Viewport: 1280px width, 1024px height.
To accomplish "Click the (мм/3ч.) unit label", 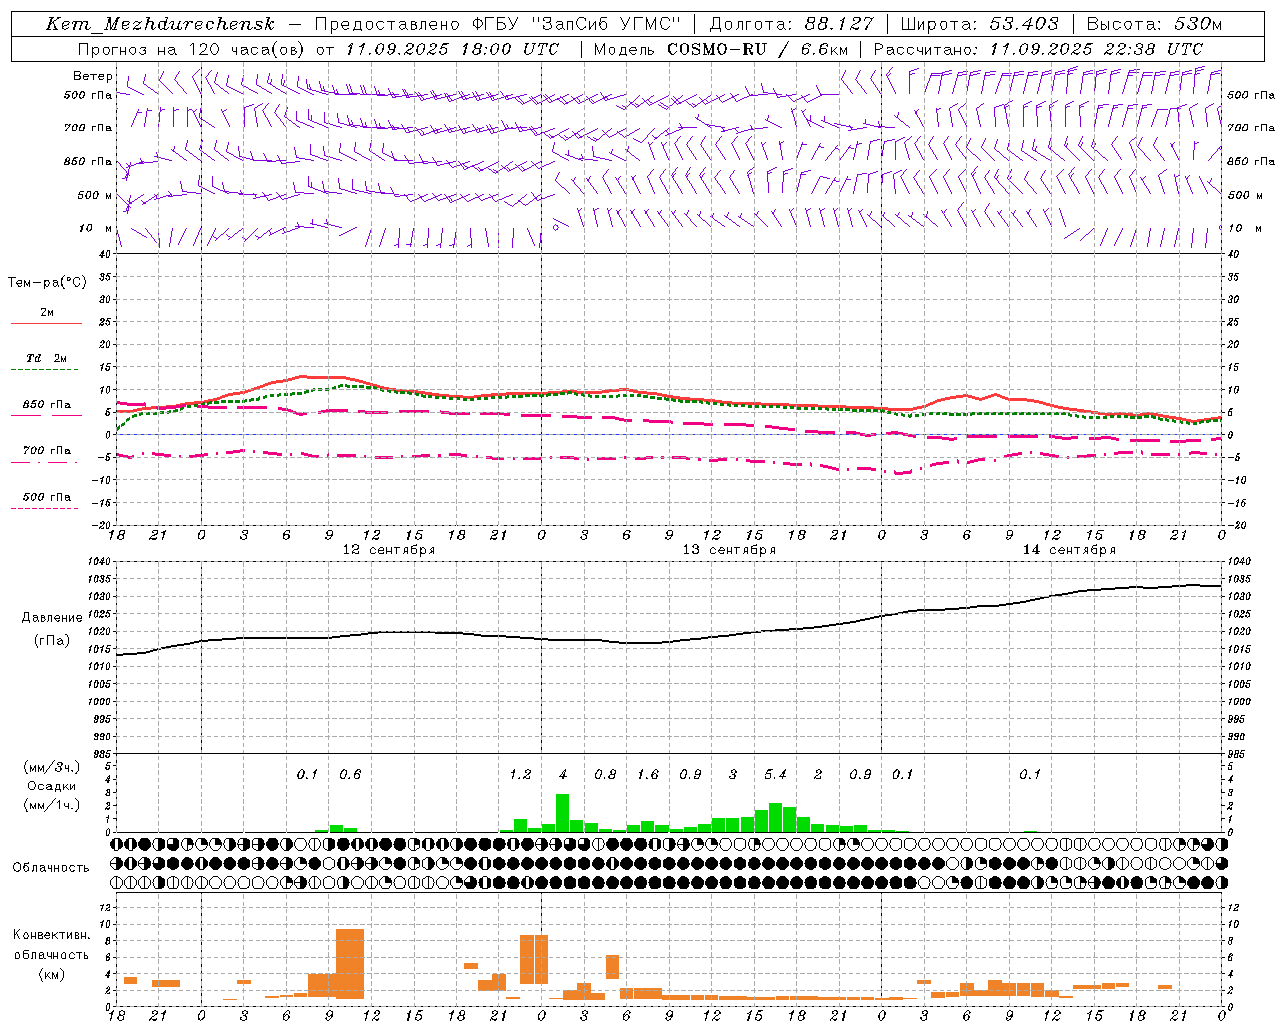I will click(x=51, y=767).
